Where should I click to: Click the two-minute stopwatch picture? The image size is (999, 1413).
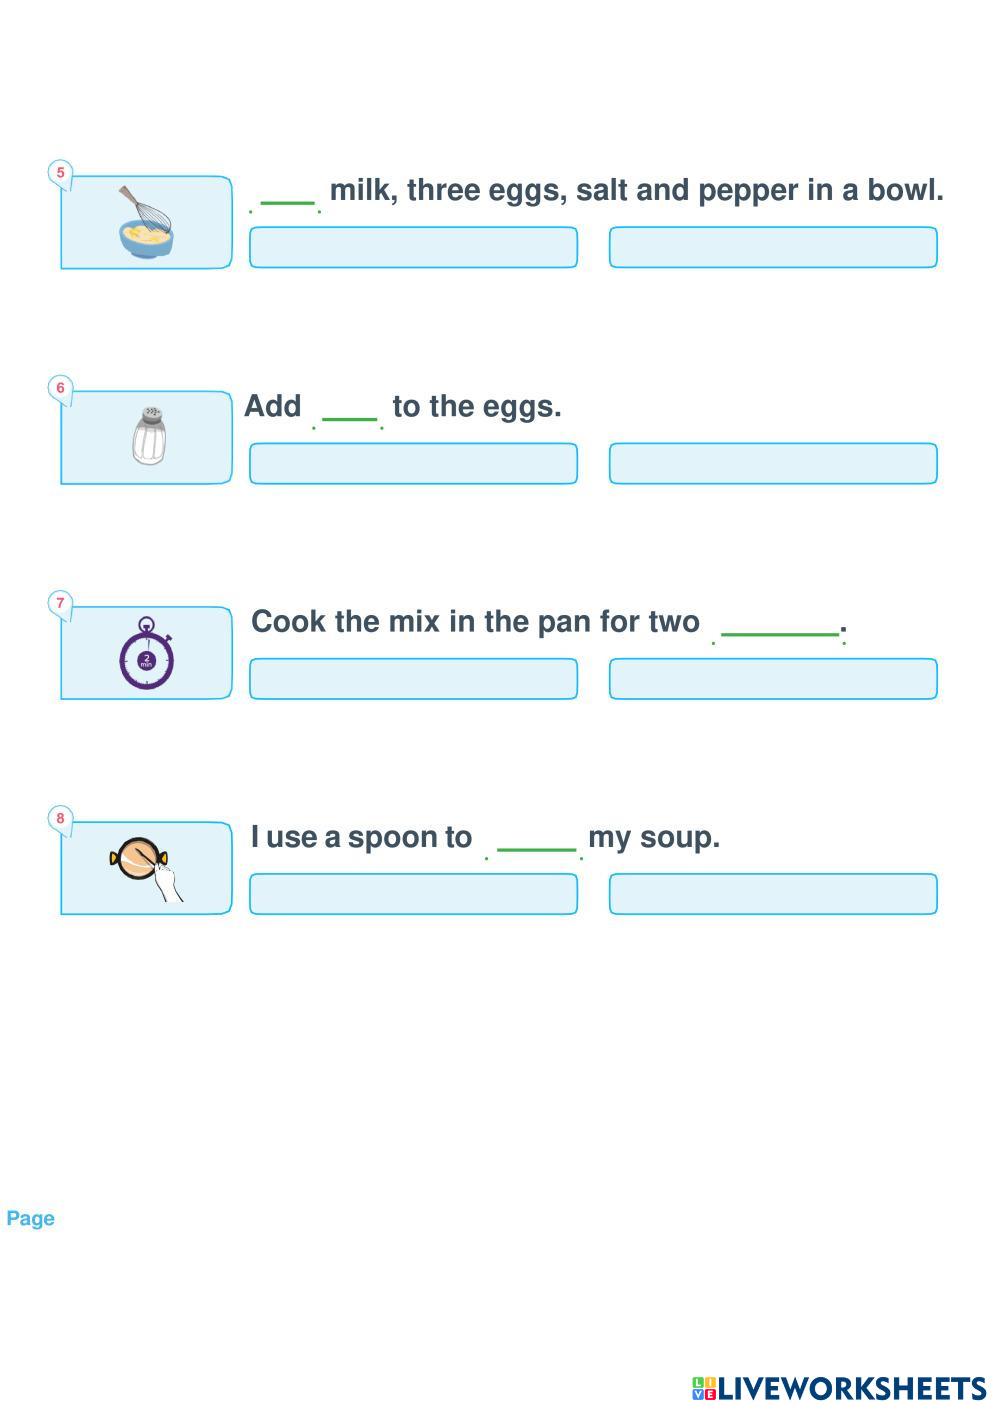click(x=147, y=654)
